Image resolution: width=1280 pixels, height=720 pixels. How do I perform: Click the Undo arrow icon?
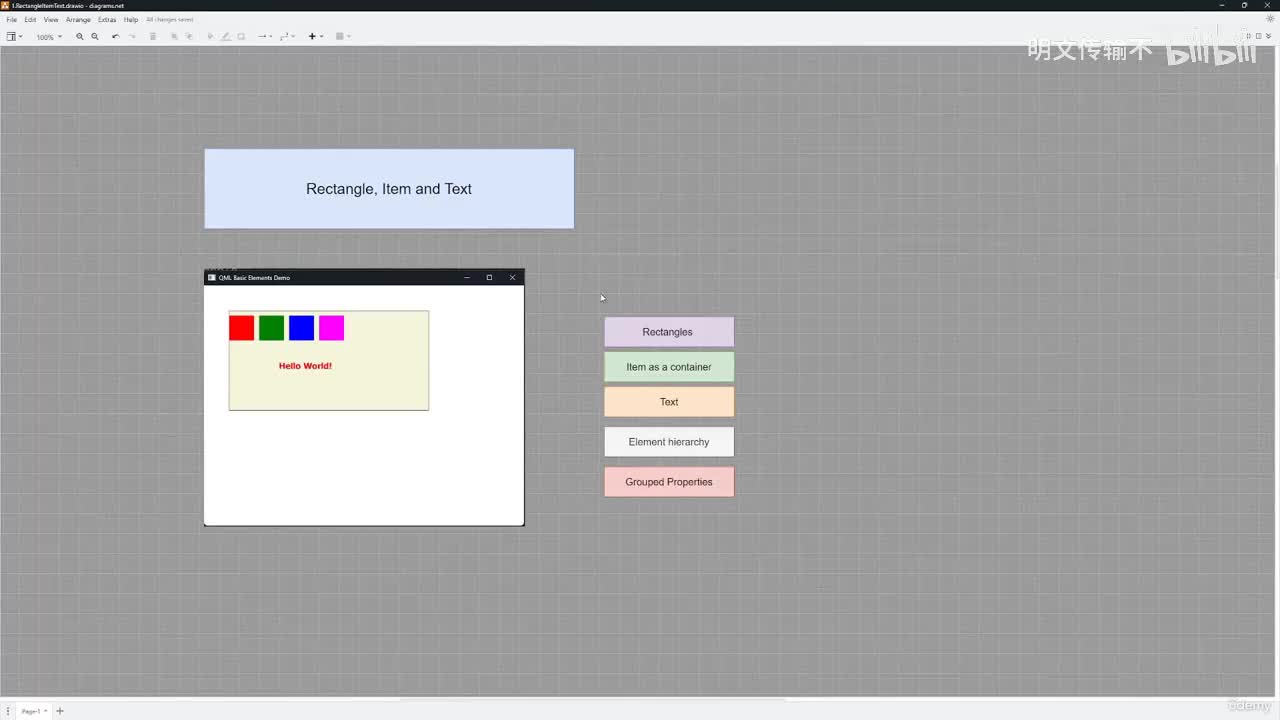click(x=116, y=37)
